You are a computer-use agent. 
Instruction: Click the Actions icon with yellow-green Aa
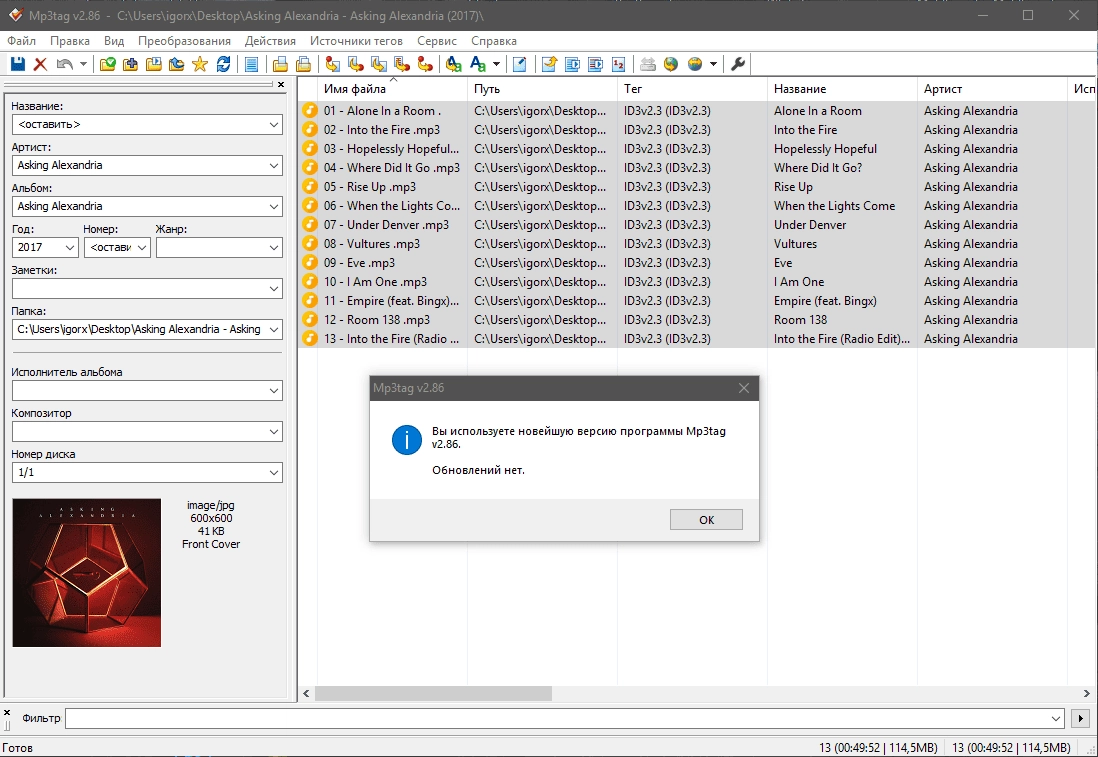pyautogui.click(x=454, y=64)
